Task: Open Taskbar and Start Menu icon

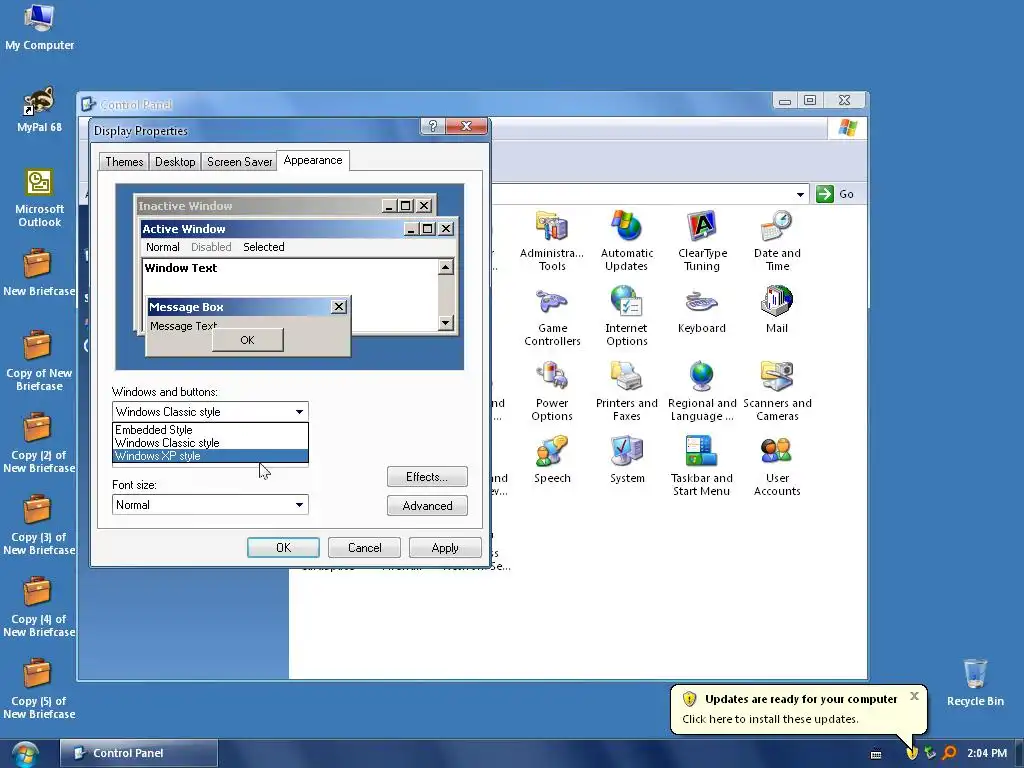Action: (x=701, y=466)
